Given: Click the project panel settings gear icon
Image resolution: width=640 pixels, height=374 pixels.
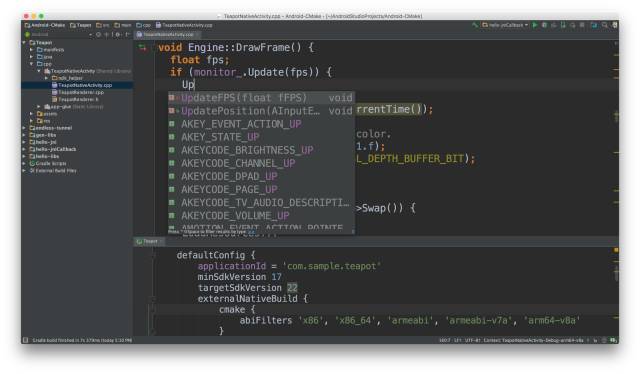Looking at the screenshot, I should (118, 35).
